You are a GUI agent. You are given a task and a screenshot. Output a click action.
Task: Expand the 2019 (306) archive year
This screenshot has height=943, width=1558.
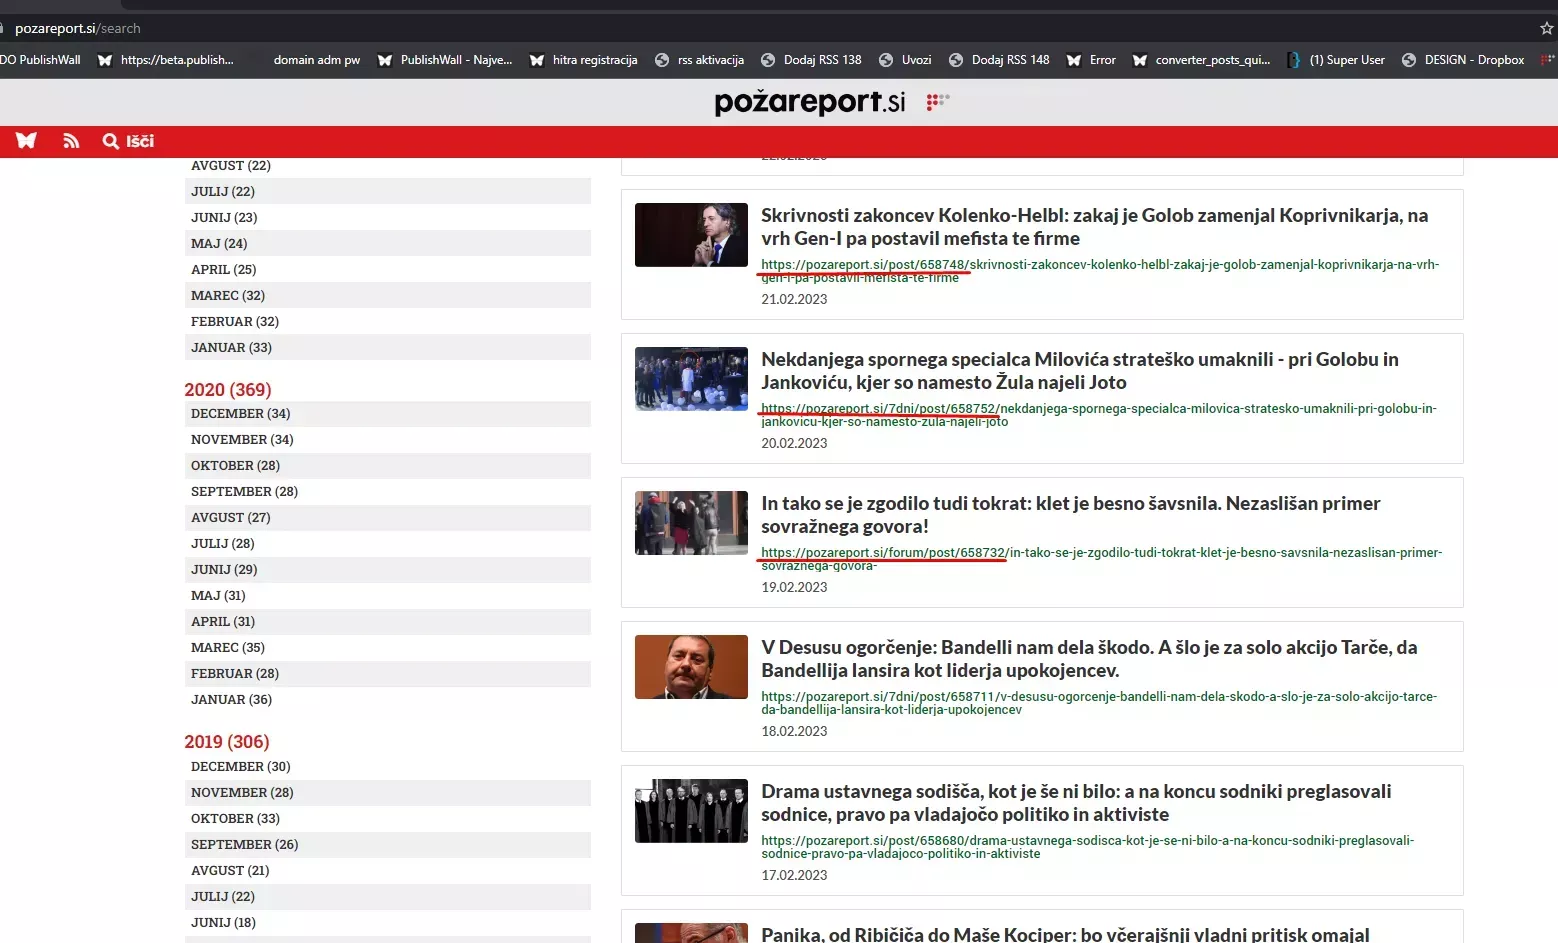[x=227, y=742]
